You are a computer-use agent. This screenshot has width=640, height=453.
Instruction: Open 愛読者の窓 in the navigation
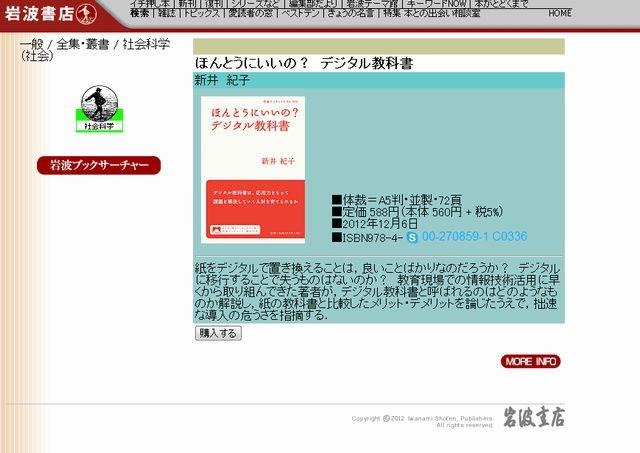251,13
